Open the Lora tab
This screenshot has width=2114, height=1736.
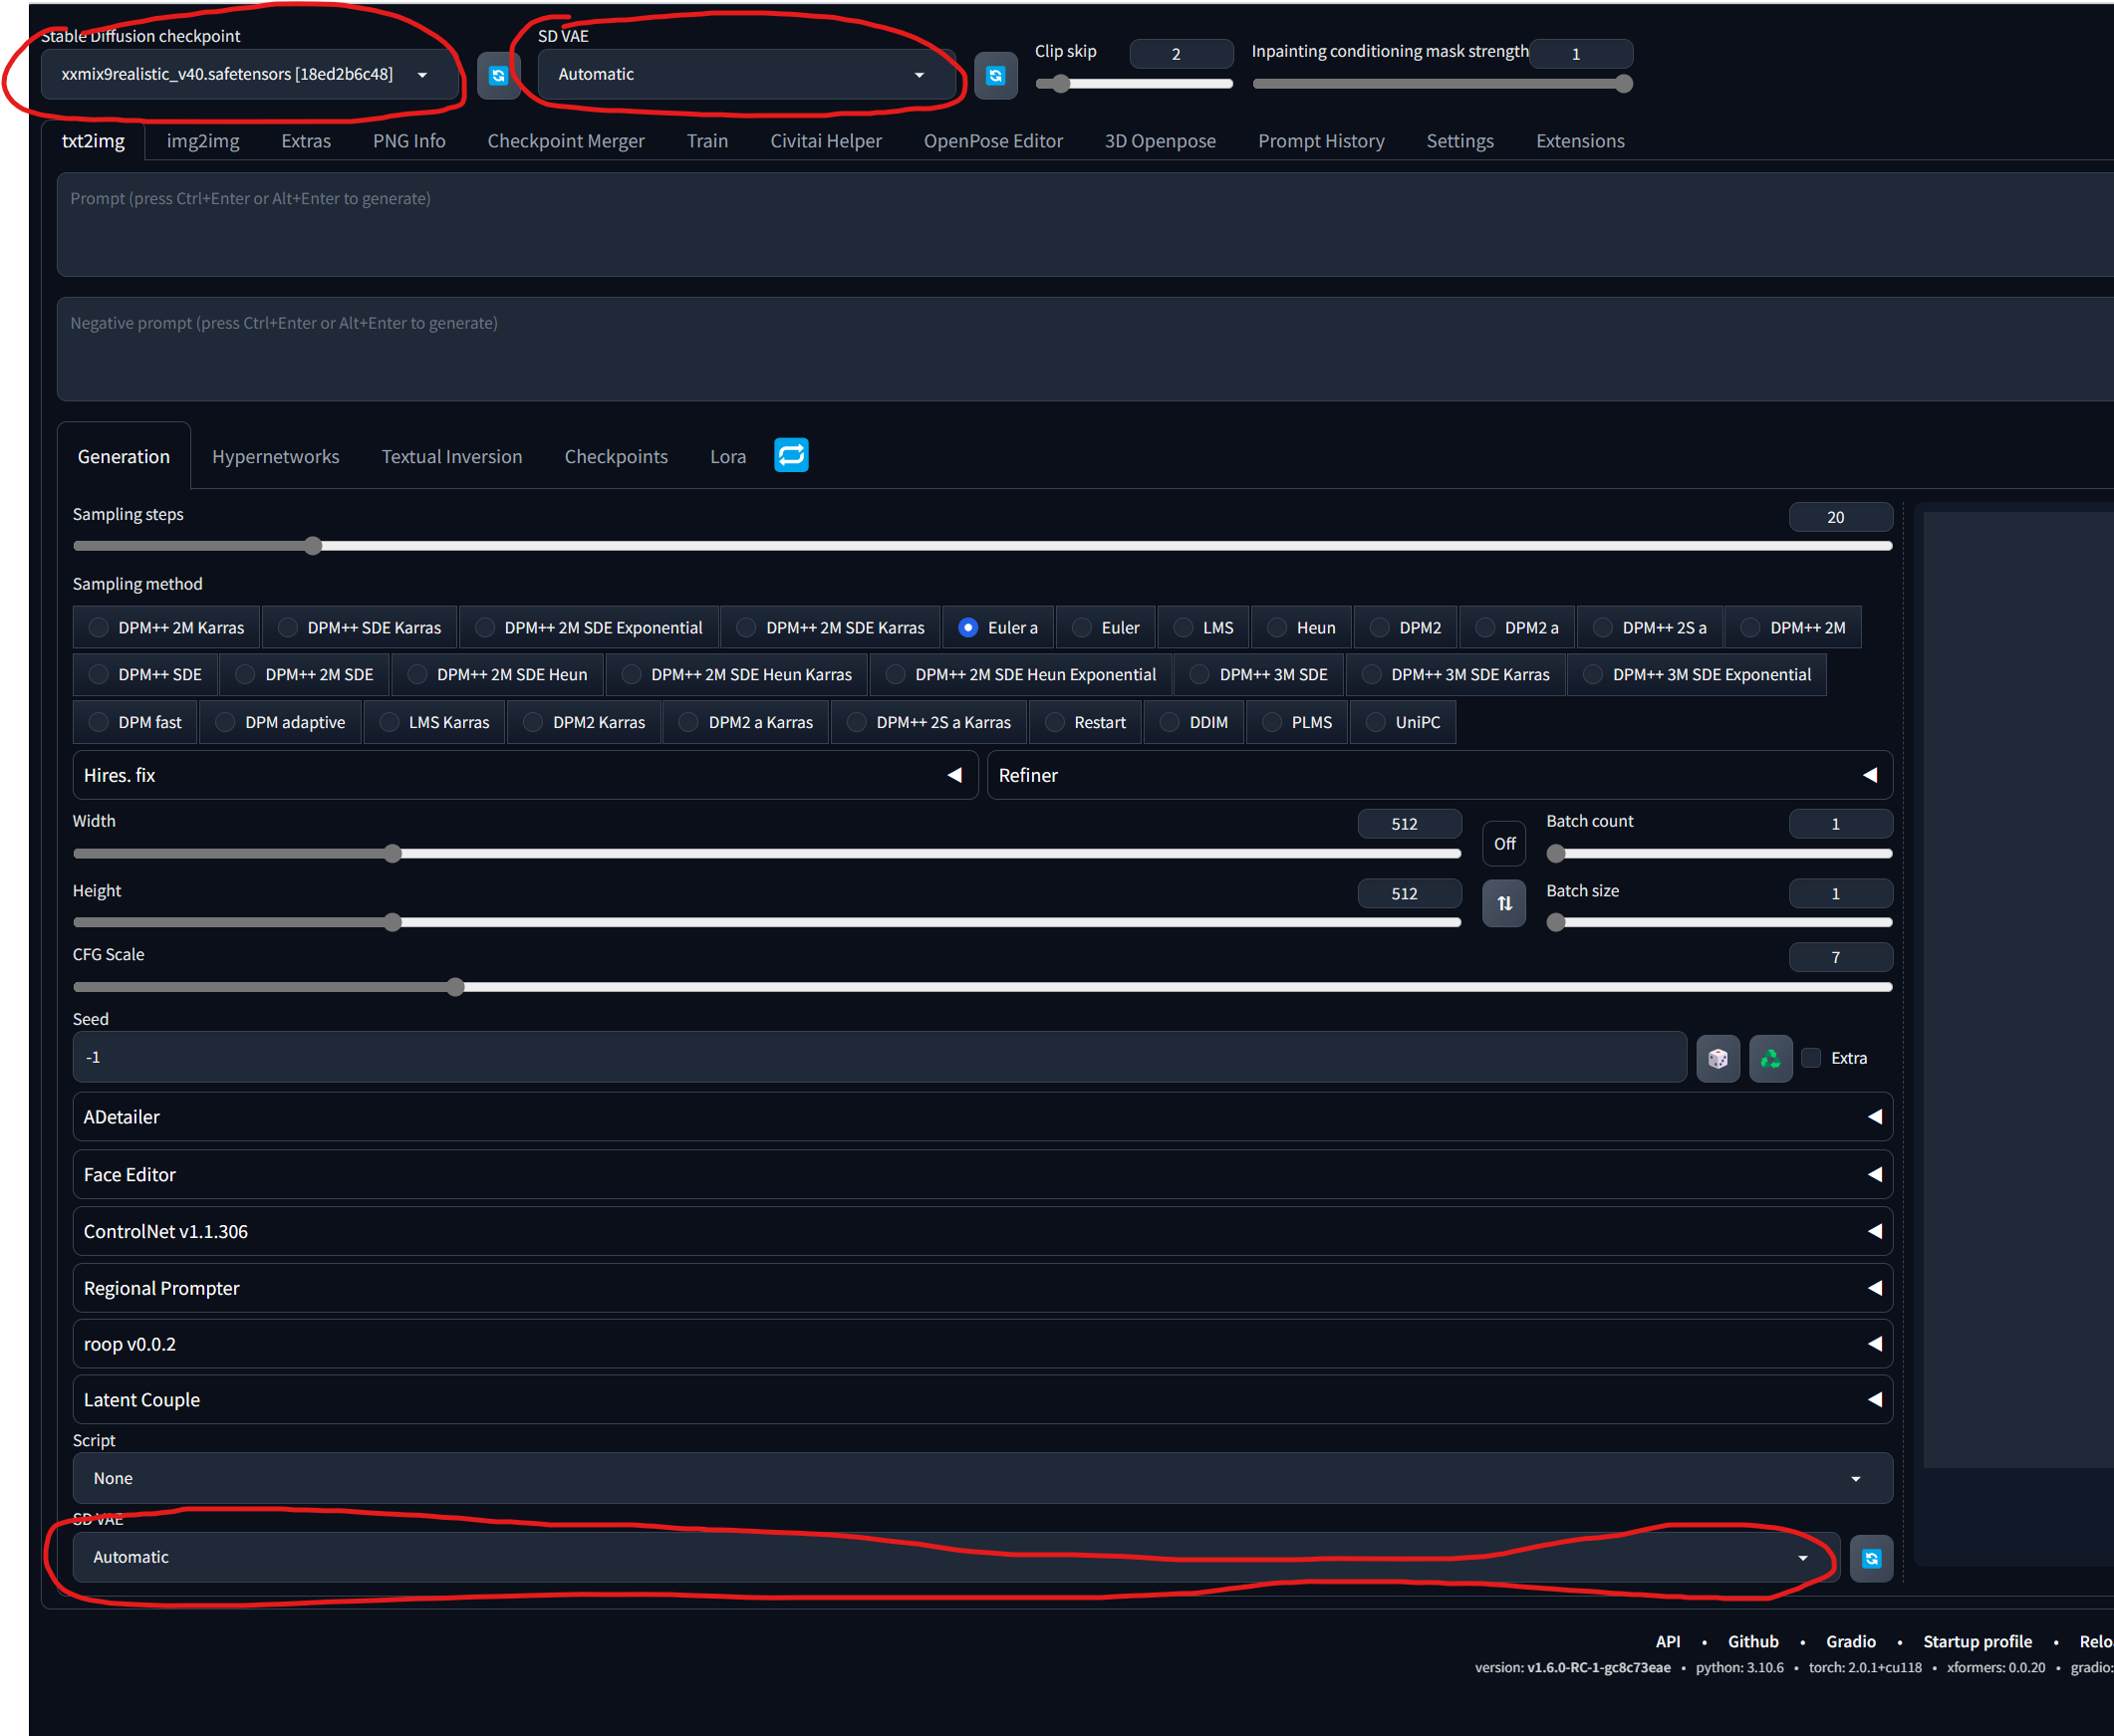point(727,456)
